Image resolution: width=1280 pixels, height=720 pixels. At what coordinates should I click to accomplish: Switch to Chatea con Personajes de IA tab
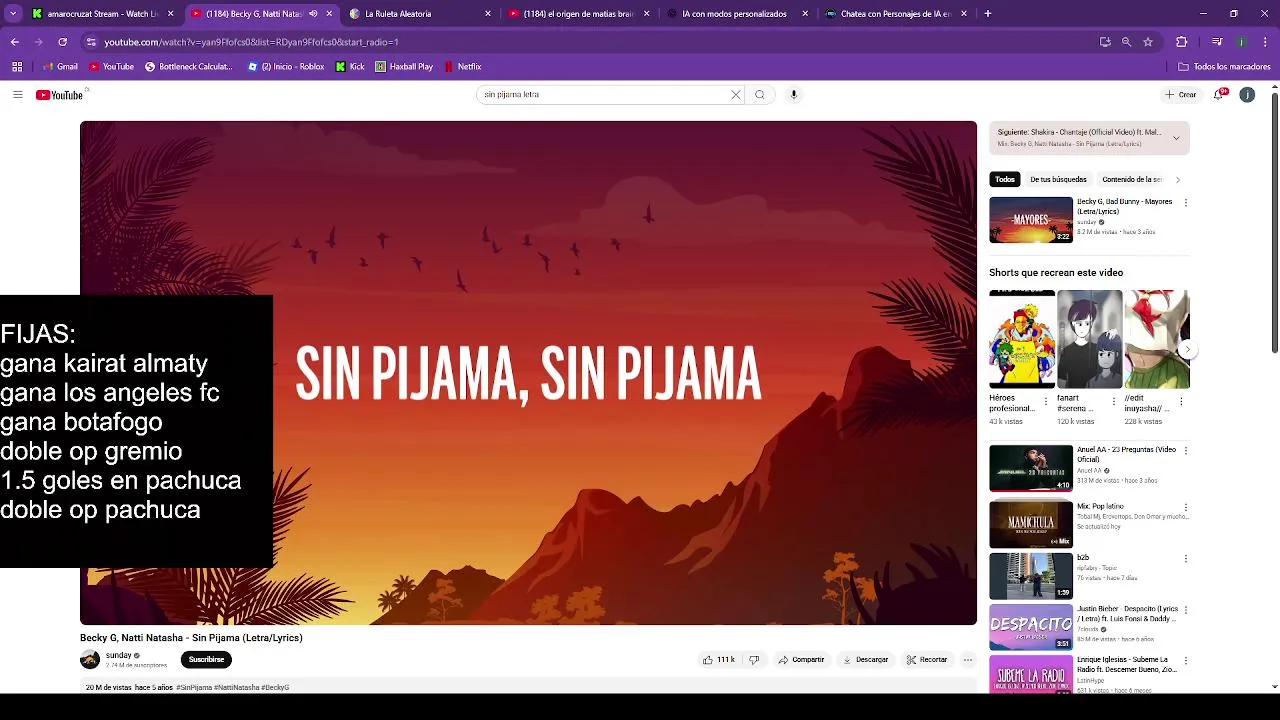point(896,14)
